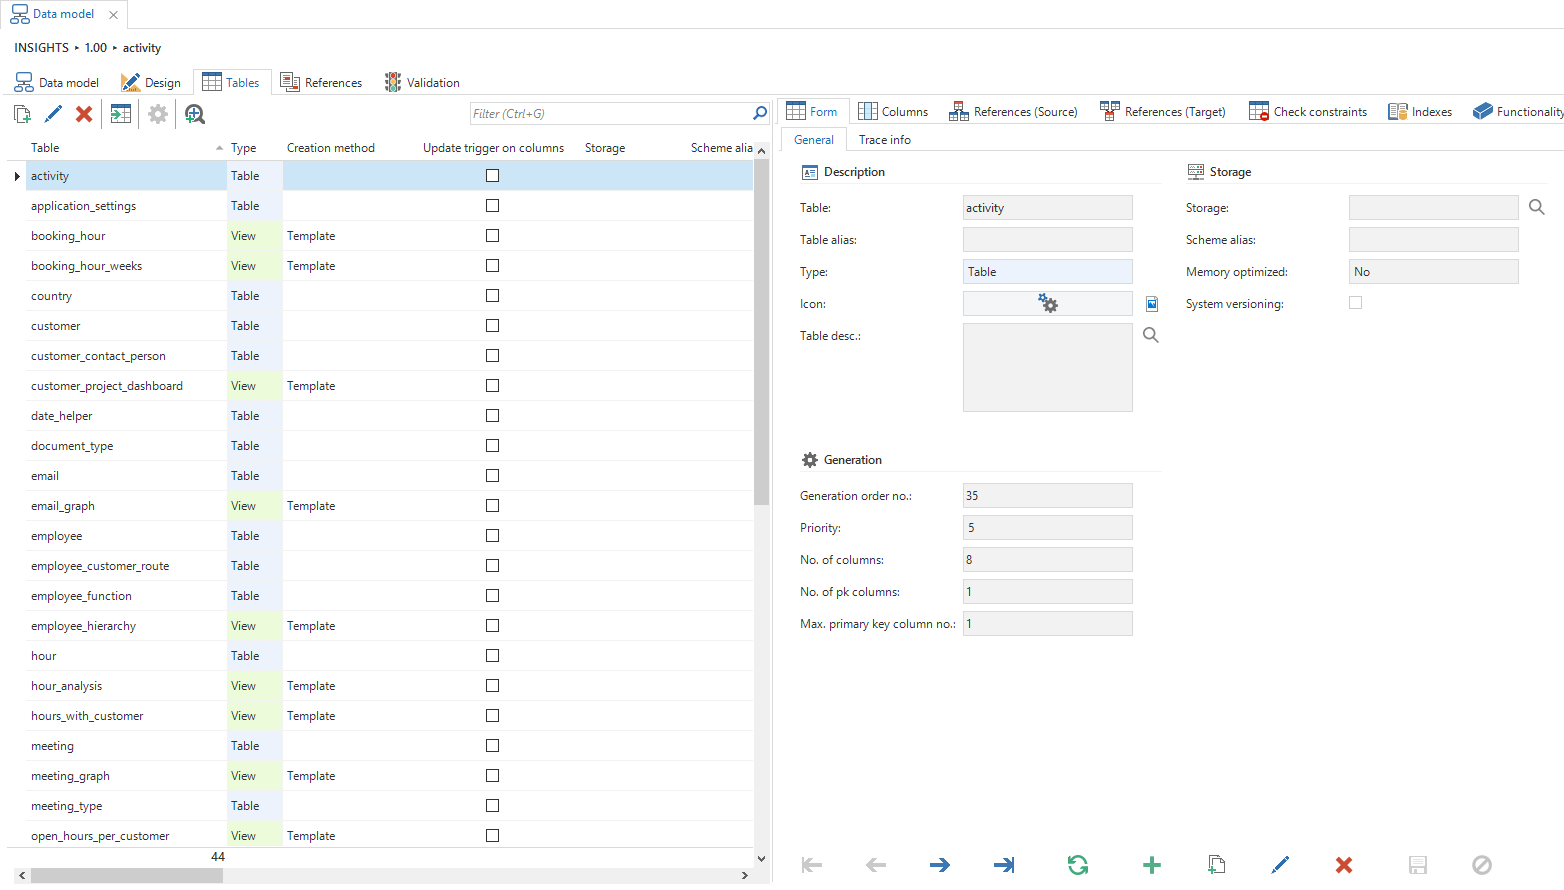Click the Table desc. text area
Viewport: 1564px width, 890px height.
point(1047,367)
